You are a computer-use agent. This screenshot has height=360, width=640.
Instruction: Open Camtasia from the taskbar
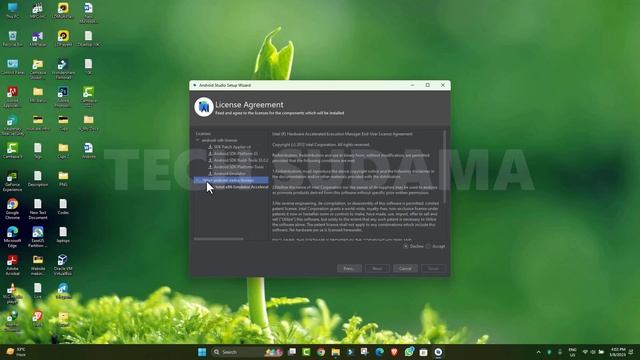[x=306, y=352]
